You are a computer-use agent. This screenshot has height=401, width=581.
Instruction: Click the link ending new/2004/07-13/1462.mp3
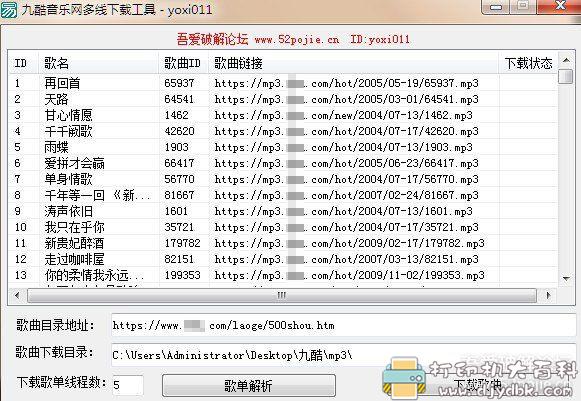343,115
